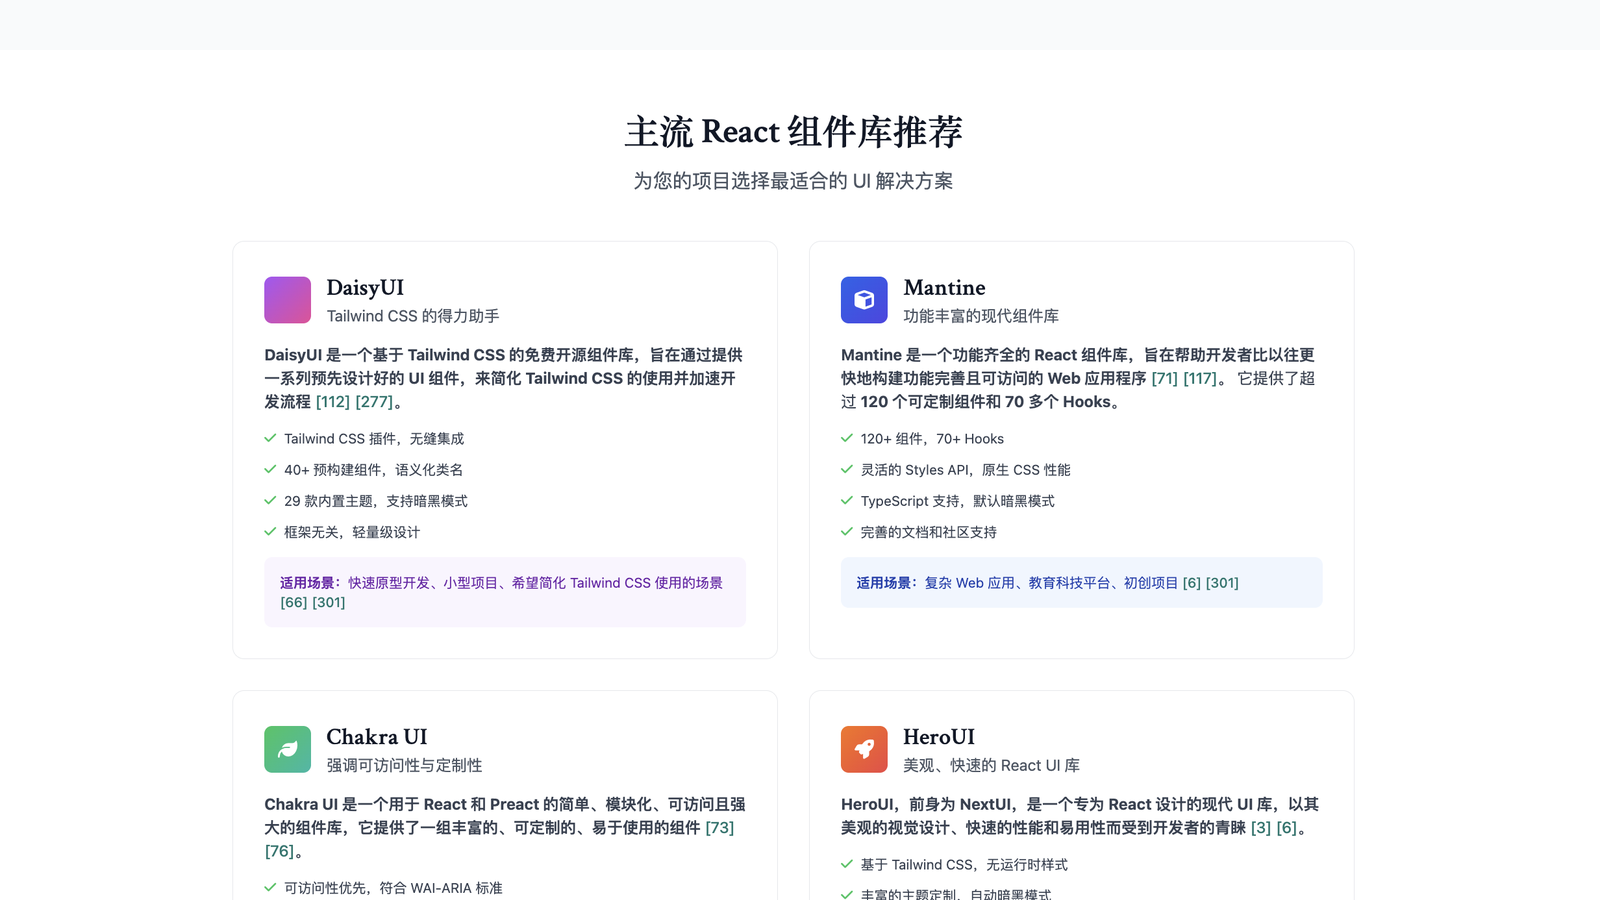Viewport: 1600px width, 900px height.
Task: Click the HeroUI orange rocket icon
Action: coord(864,749)
